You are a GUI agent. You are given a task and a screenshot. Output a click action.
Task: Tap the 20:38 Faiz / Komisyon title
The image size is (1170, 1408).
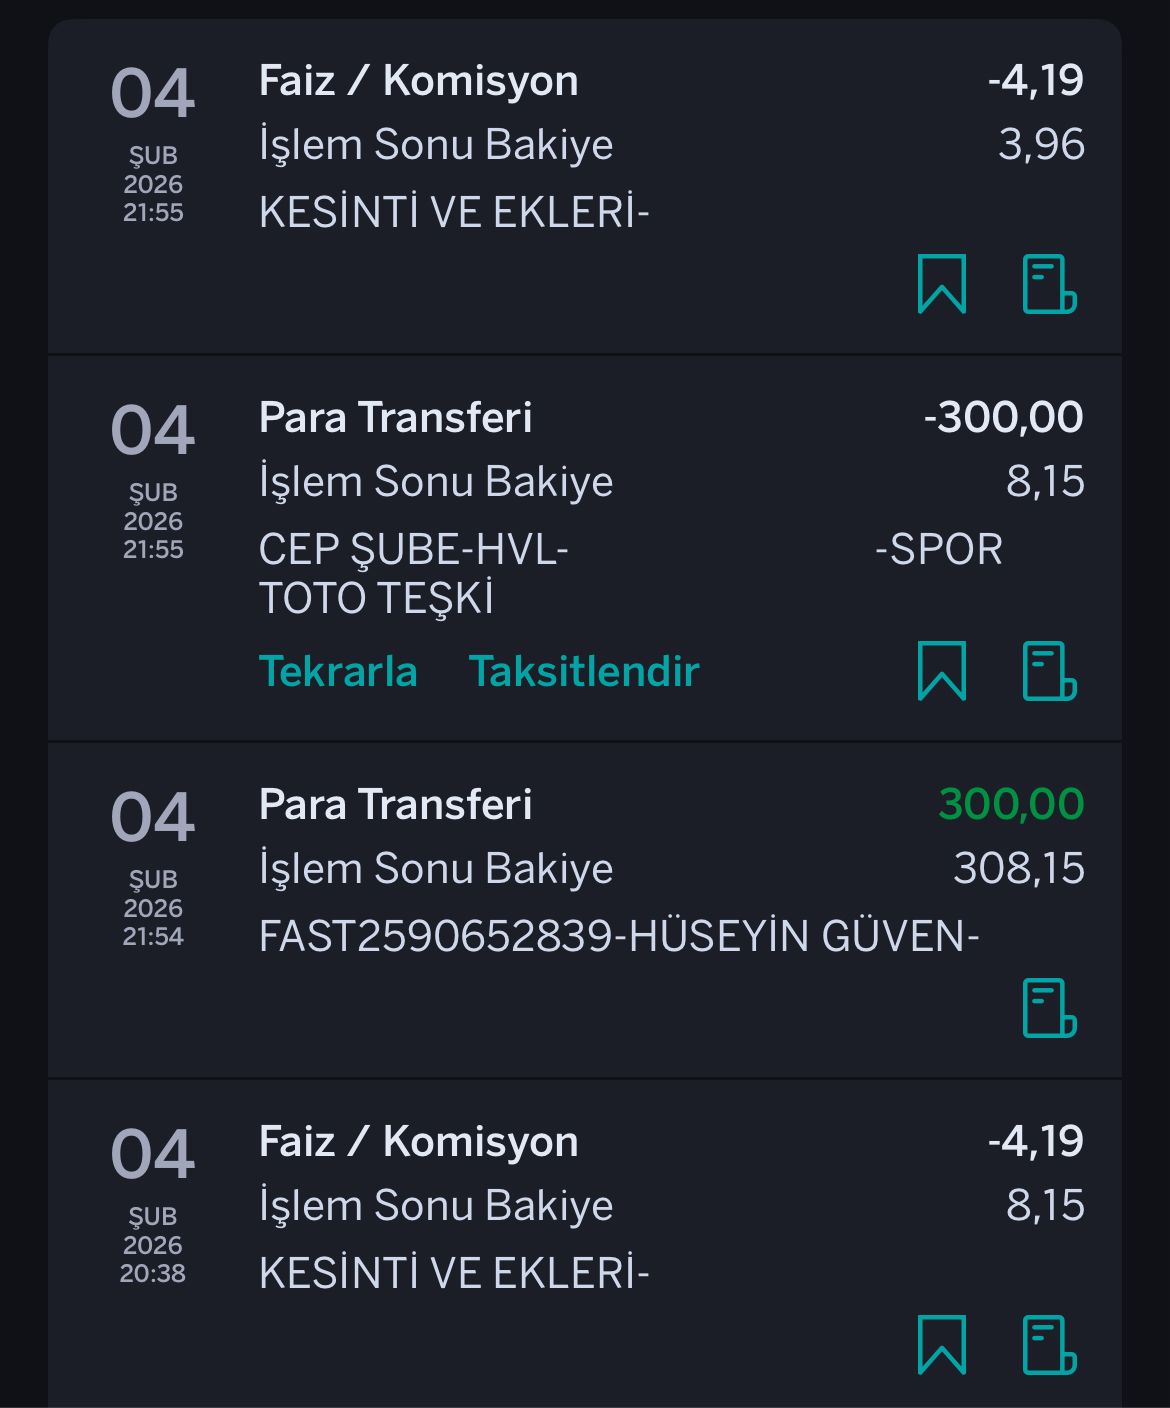coord(418,1142)
